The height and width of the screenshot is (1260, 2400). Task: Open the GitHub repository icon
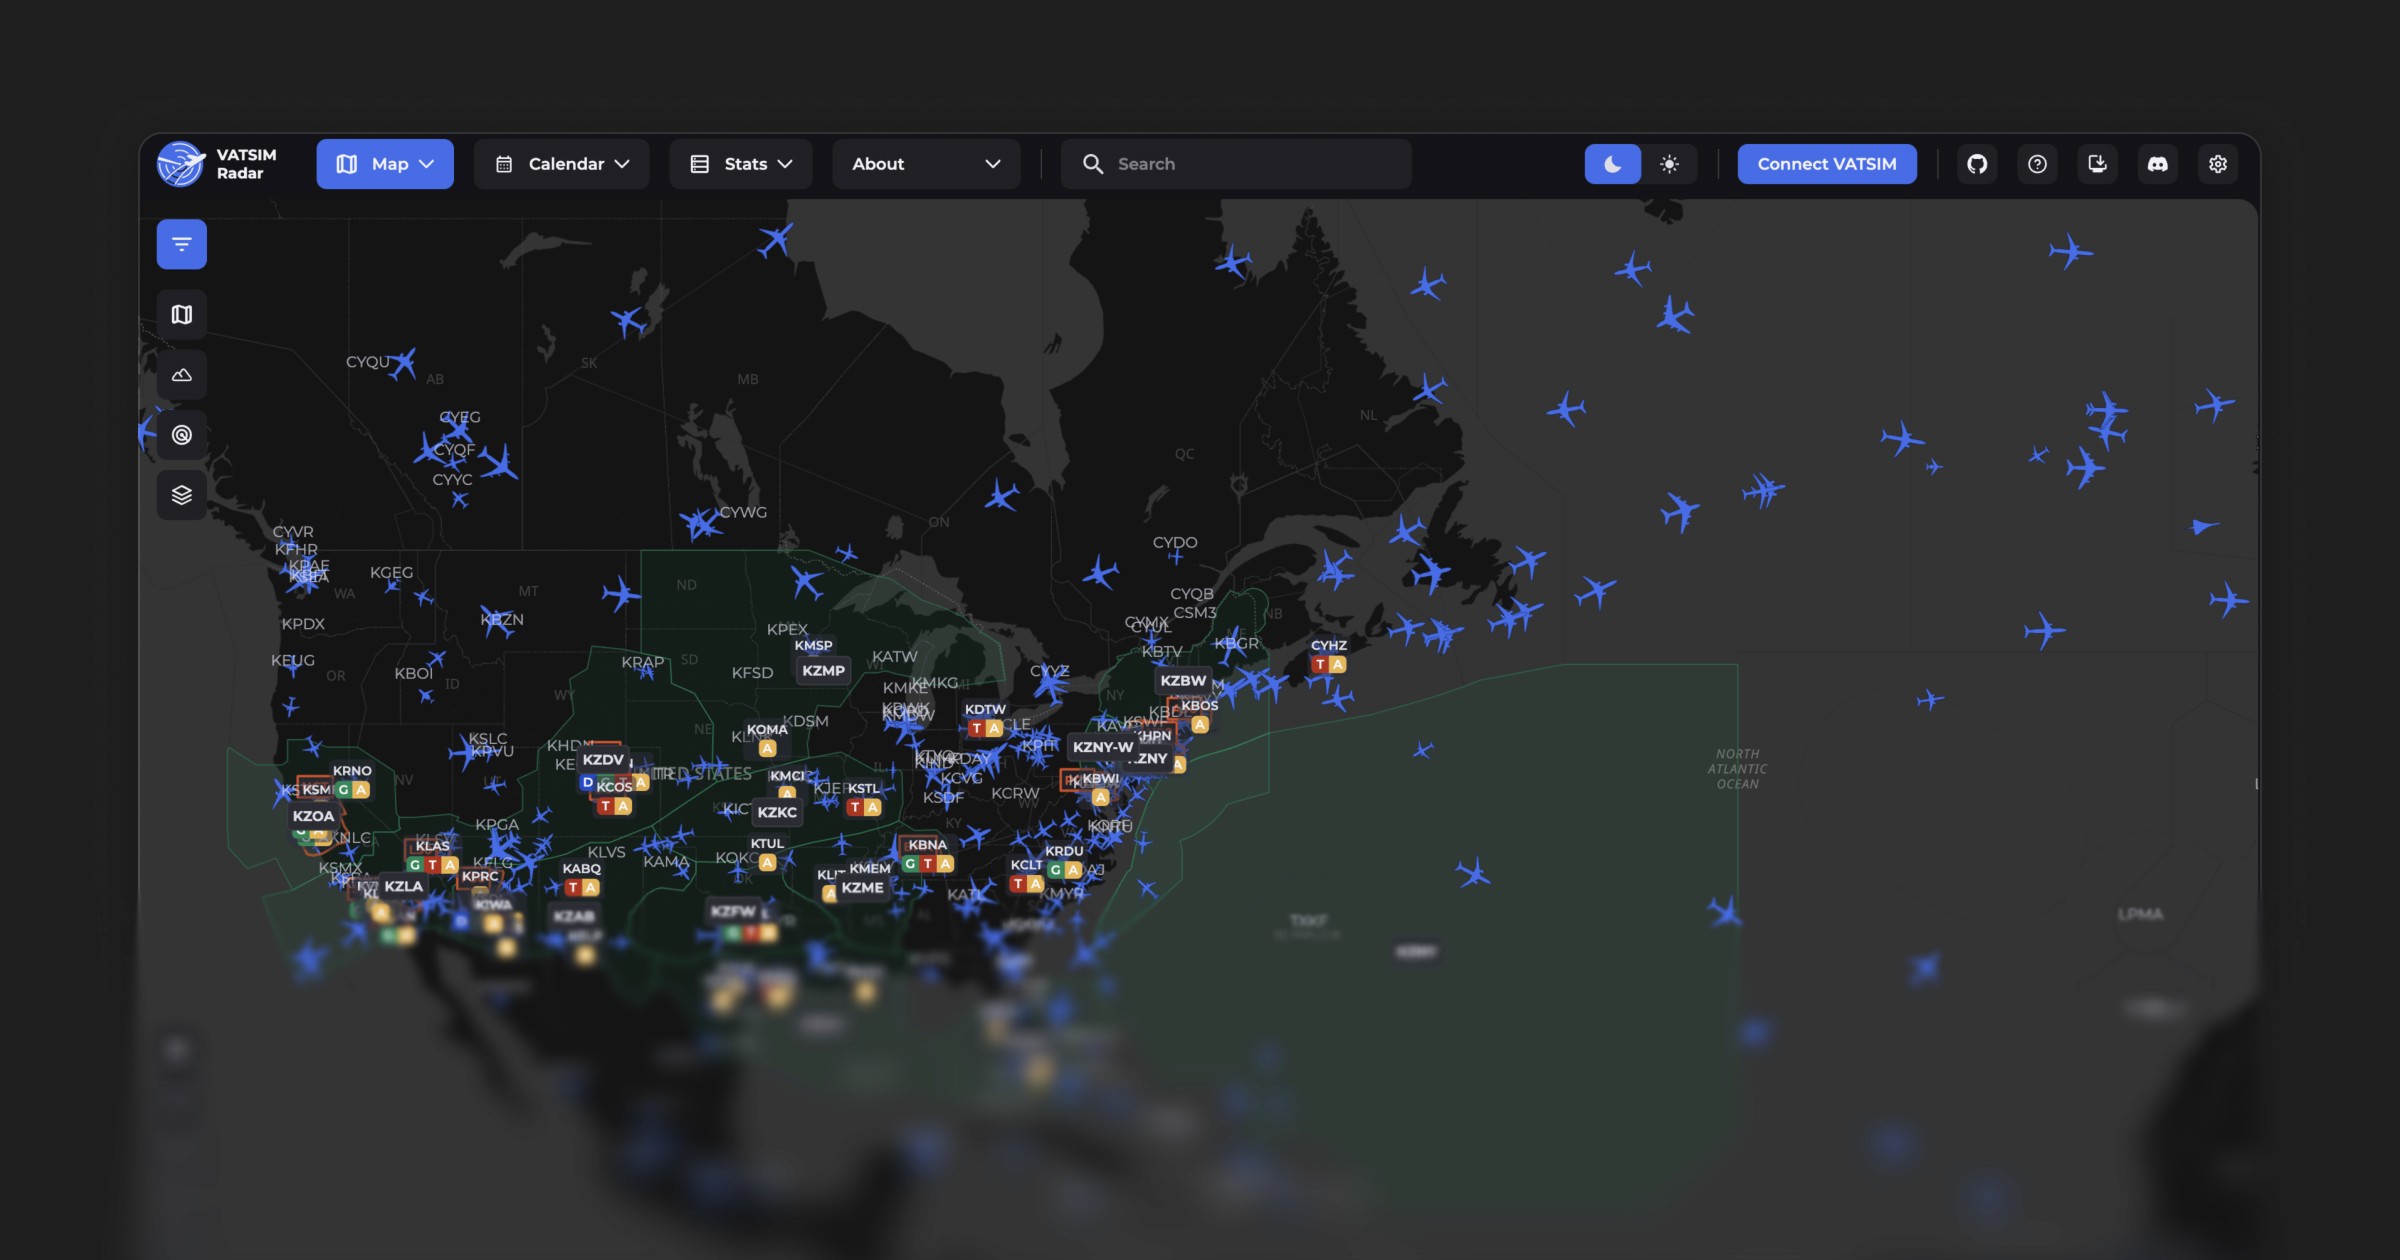point(1979,163)
